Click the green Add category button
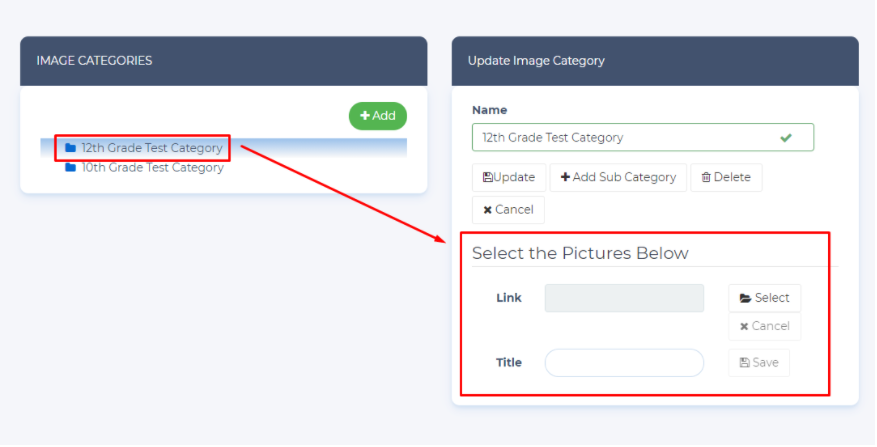Screen dimensions: 877x447 click(378, 116)
